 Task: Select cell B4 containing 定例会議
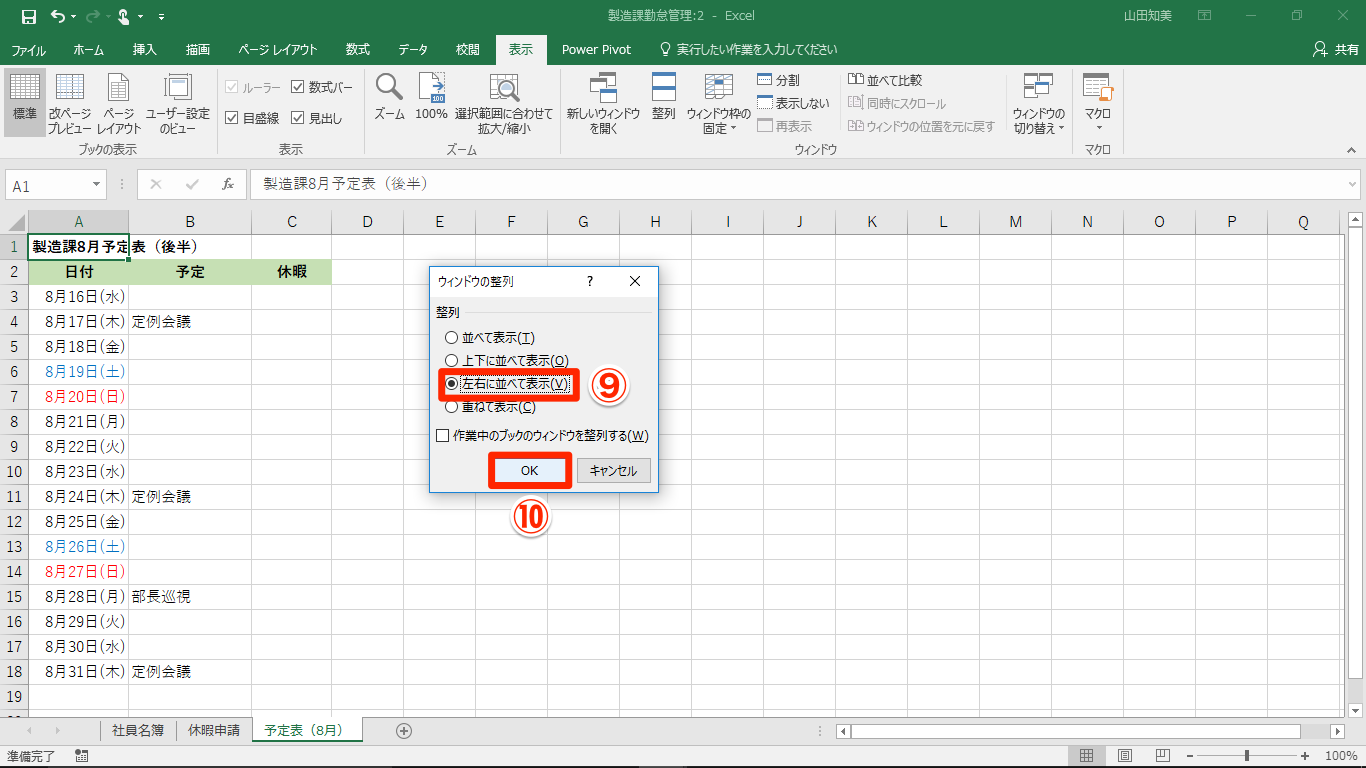pyautogui.click(x=190, y=322)
